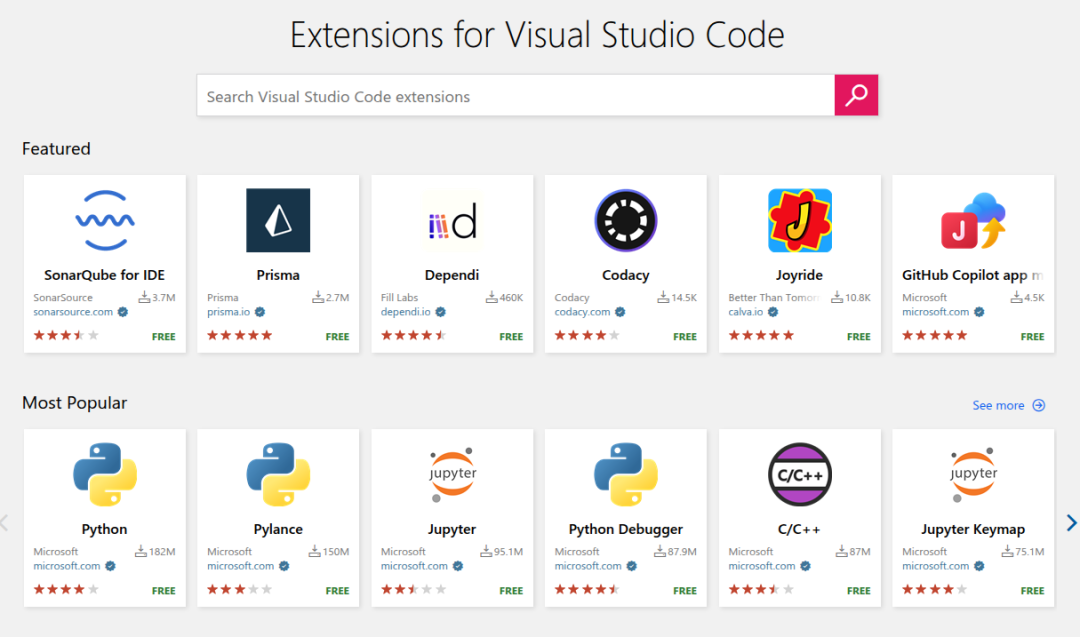Select the C/C++ extension title
Image resolution: width=1080 pixels, height=637 pixels.
[x=799, y=530]
